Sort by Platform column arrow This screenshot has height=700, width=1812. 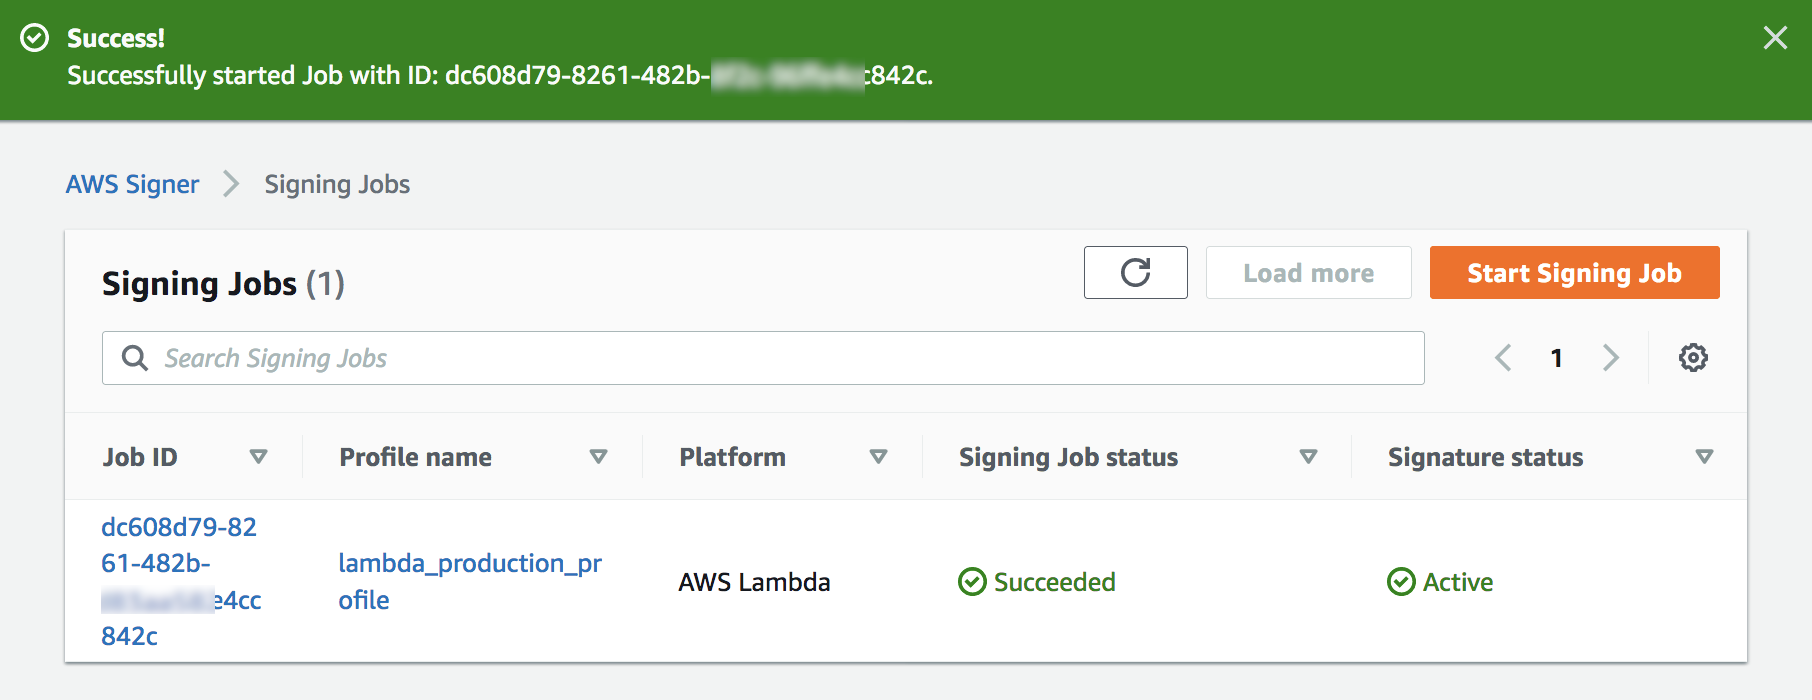pyautogui.click(x=878, y=457)
